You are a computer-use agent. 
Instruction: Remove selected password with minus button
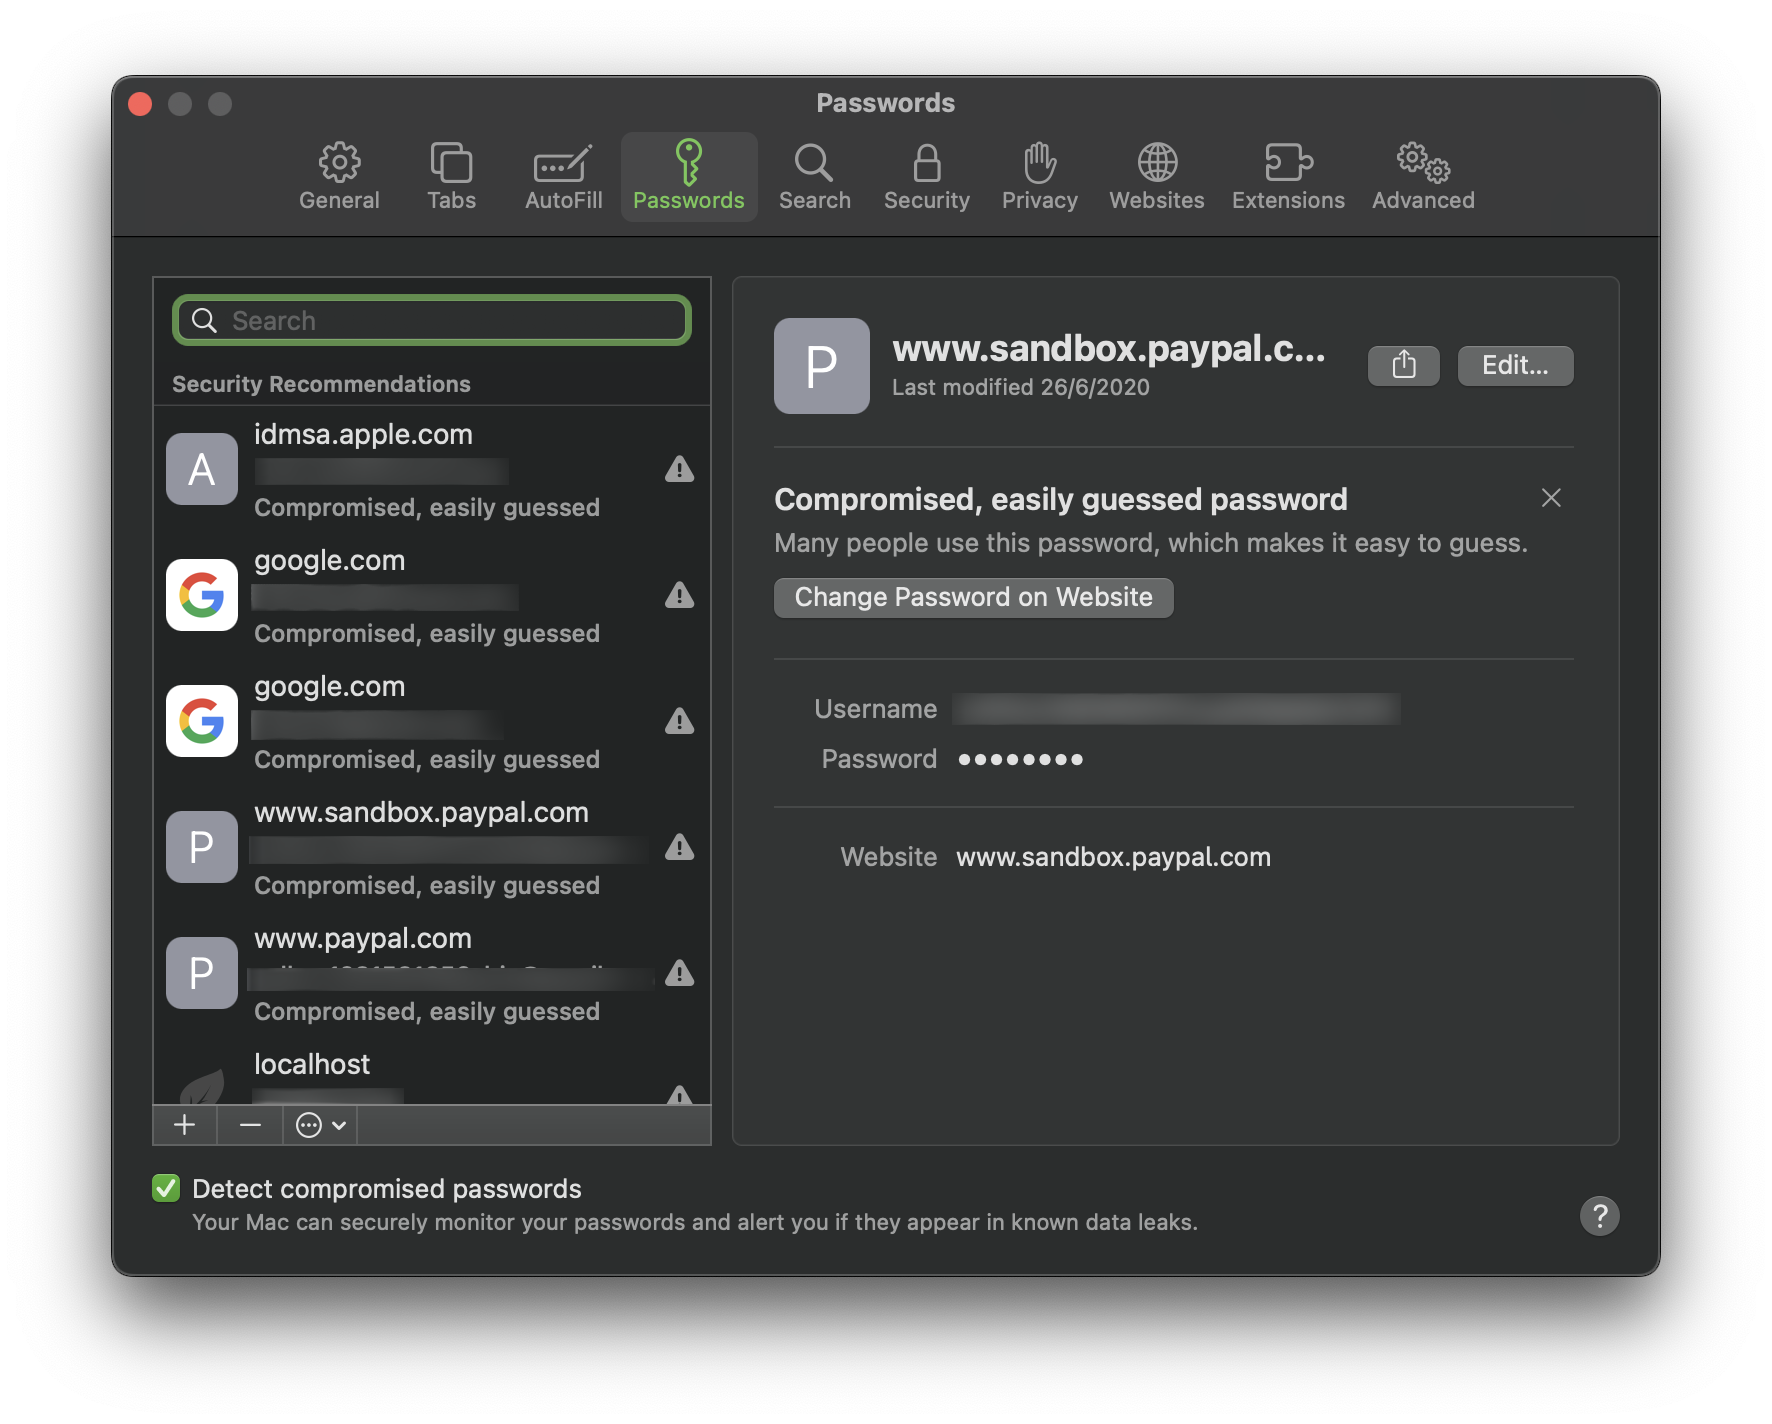coord(250,1125)
